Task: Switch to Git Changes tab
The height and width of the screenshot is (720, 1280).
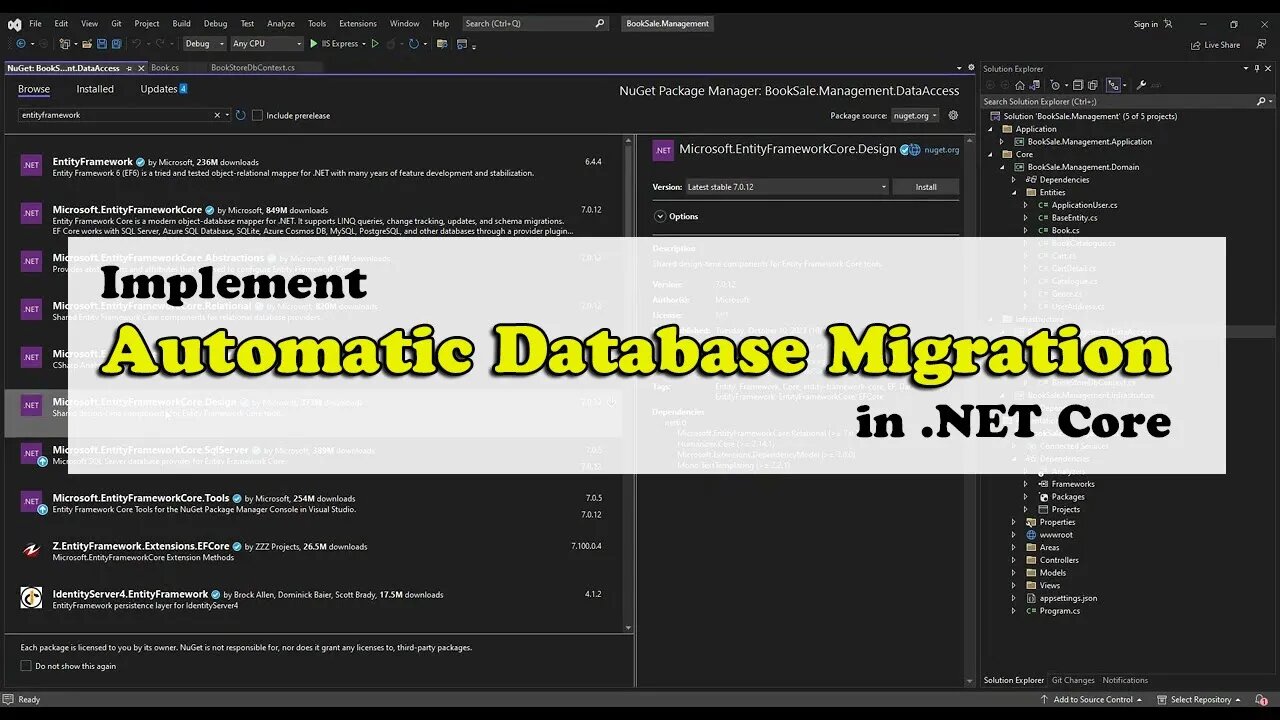Action: coord(1073,680)
